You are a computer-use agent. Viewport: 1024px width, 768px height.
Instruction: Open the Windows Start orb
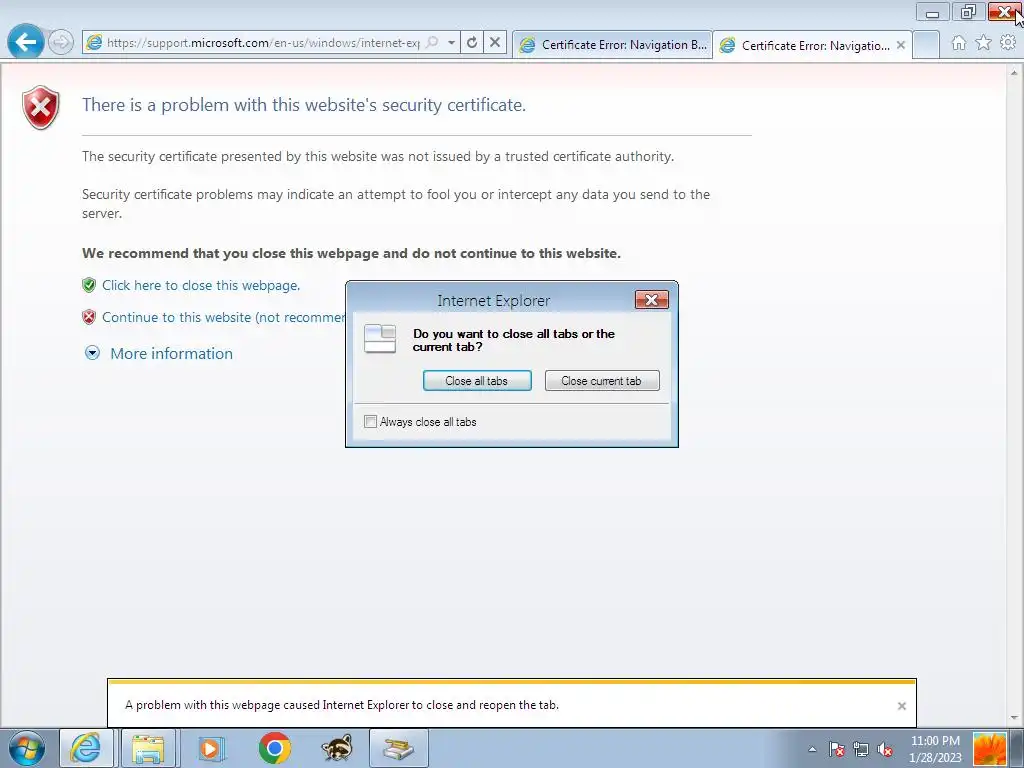tap(27, 748)
